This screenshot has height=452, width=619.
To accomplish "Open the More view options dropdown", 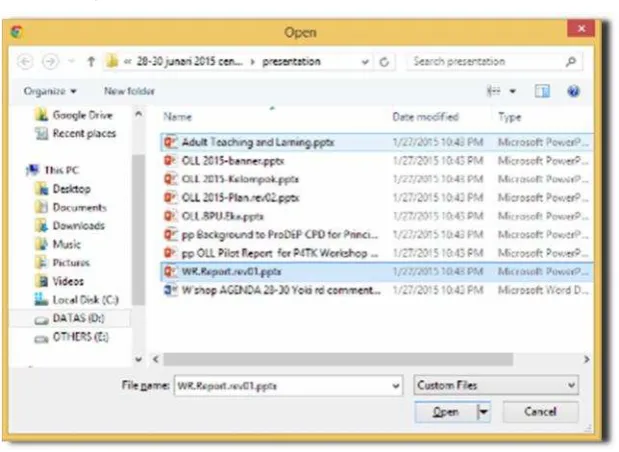I will pyautogui.click(x=512, y=92).
